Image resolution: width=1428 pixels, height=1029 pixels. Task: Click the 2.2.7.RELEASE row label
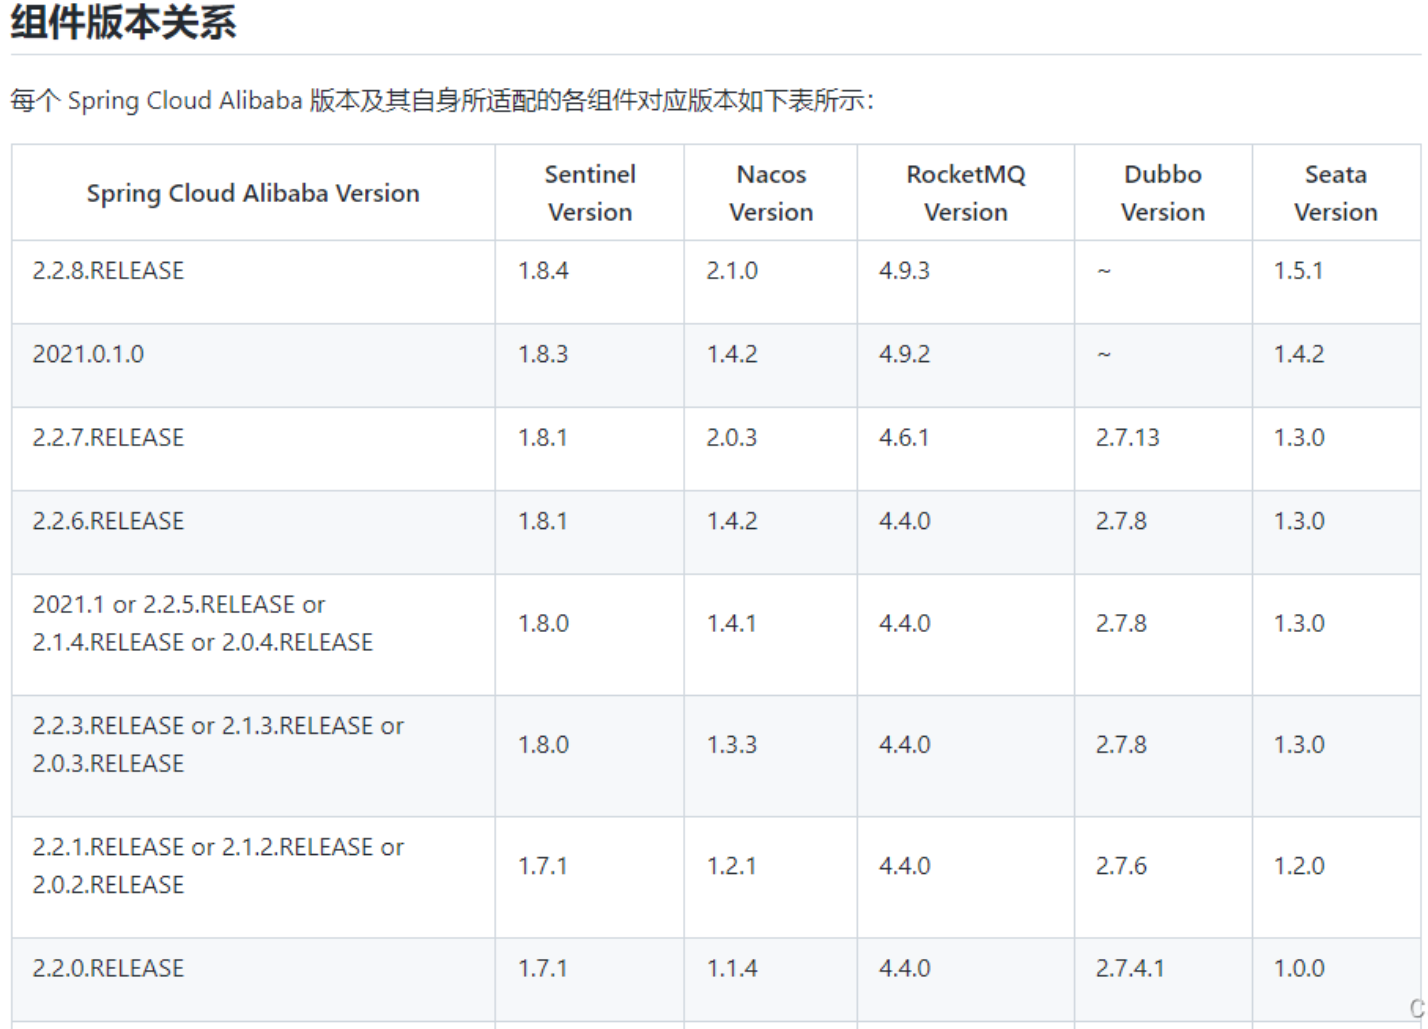click(108, 438)
